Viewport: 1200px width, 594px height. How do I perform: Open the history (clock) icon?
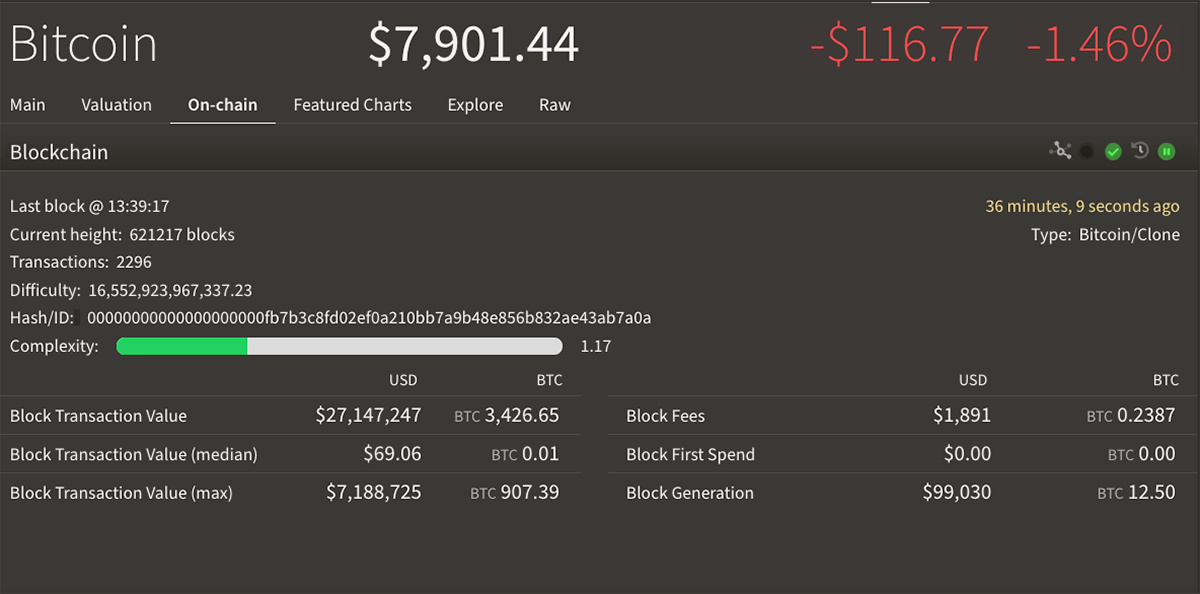(1140, 151)
